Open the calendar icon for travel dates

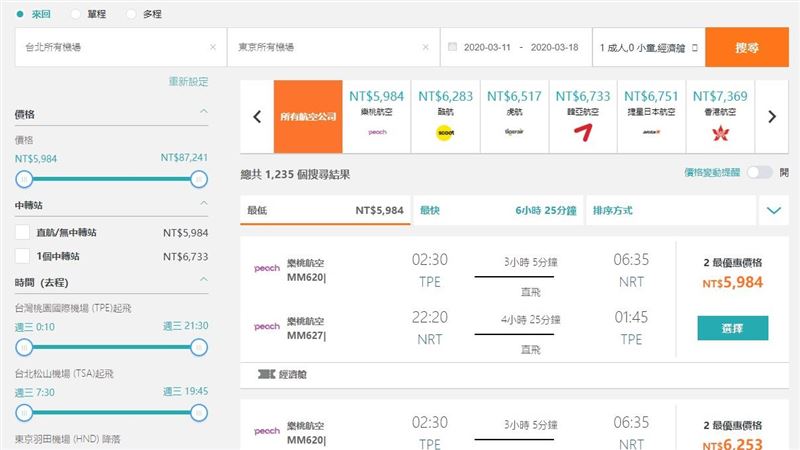(452, 47)
